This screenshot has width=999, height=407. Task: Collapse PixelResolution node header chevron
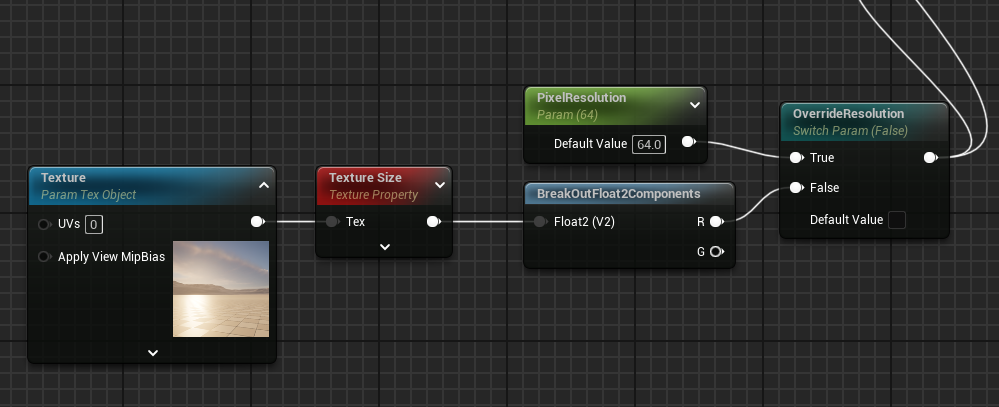click(x=695, y=105)
